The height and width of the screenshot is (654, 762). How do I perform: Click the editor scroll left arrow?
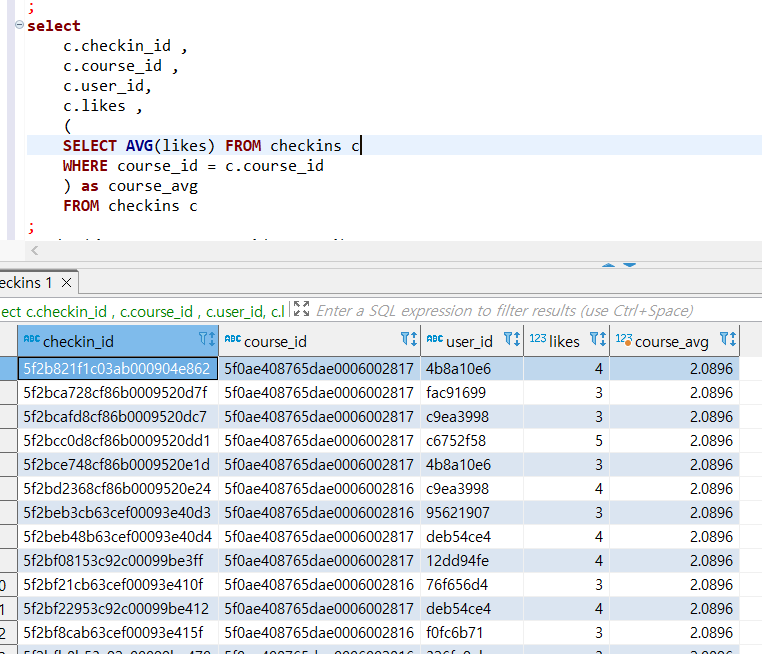pos(35,251)
